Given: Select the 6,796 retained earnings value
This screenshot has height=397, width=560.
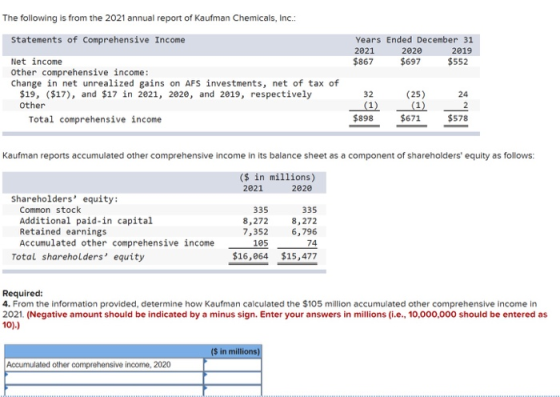Looking at the screenshot, I should tap(304, 232).
